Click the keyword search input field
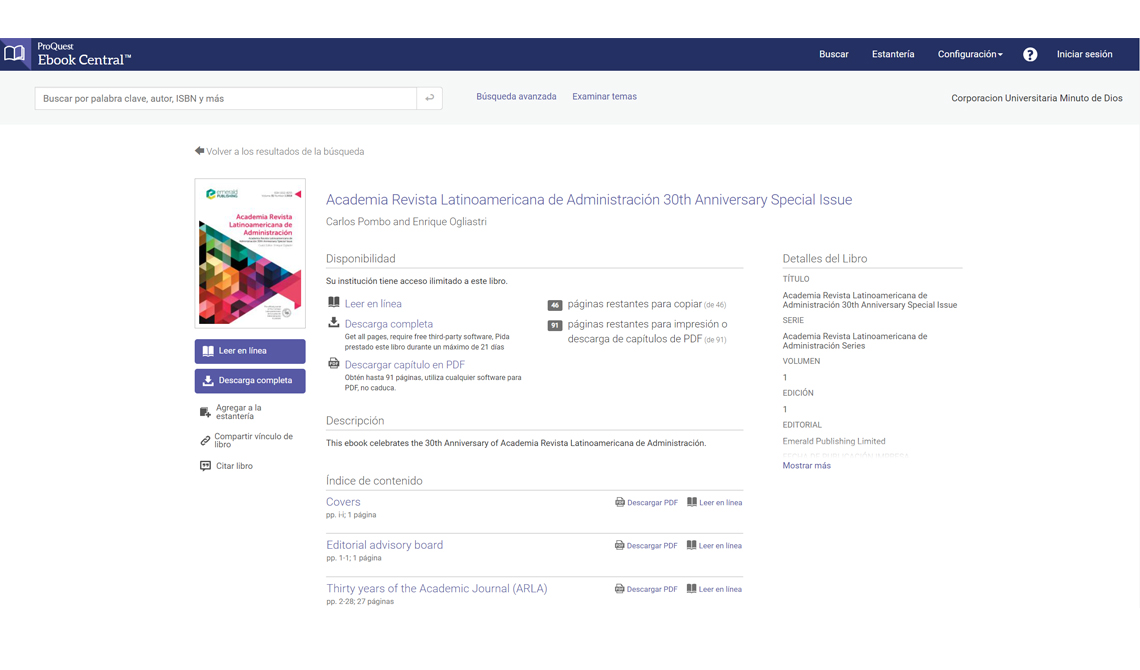 pos(225,98)
